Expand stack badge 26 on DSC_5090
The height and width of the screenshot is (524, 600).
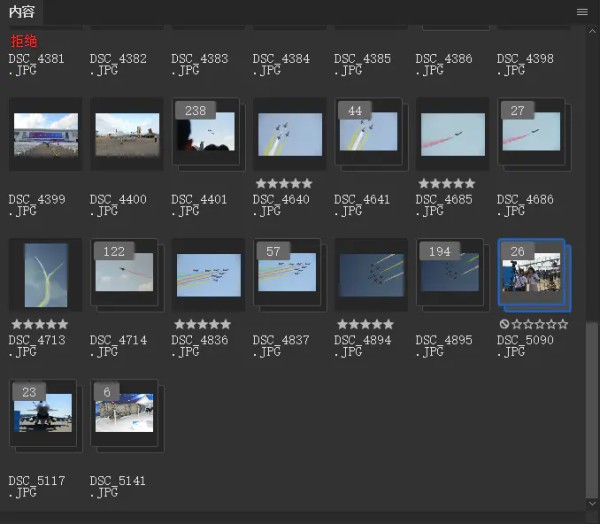coord(517,251)
